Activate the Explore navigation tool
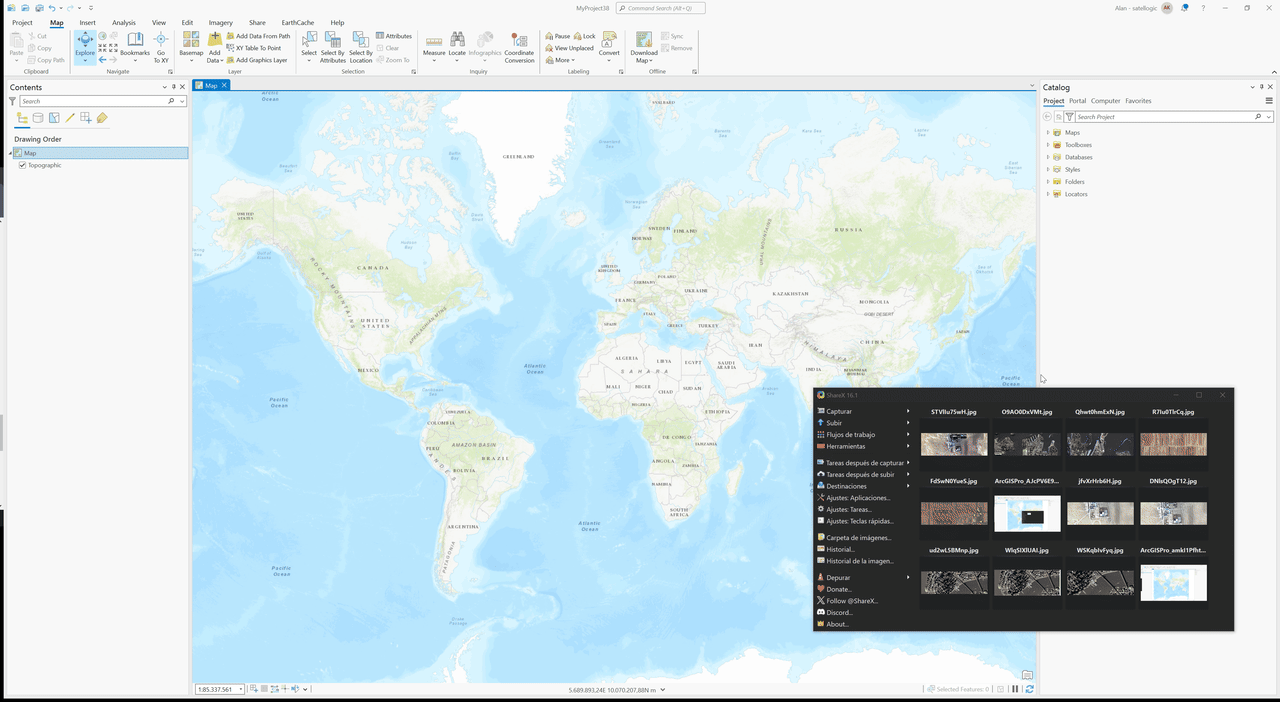Screen dimensions: 1280x702 (85, 42)
